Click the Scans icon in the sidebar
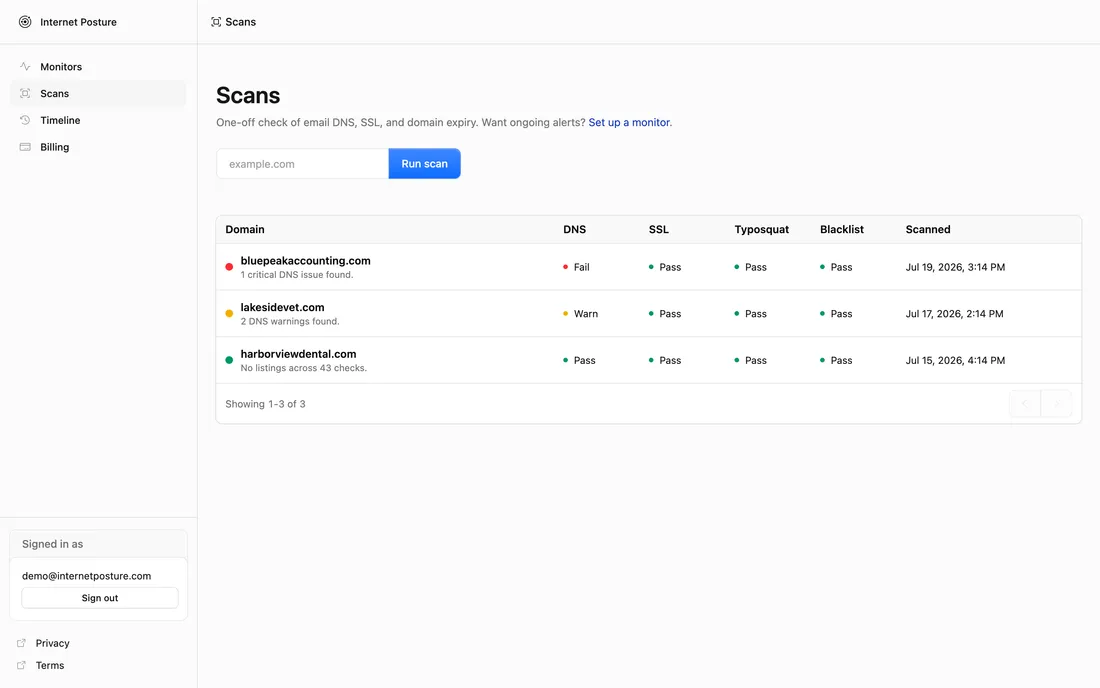Image resolution: width=1100 pixels, height=688 pixels. pyautogui.click(x=25, y=93)
